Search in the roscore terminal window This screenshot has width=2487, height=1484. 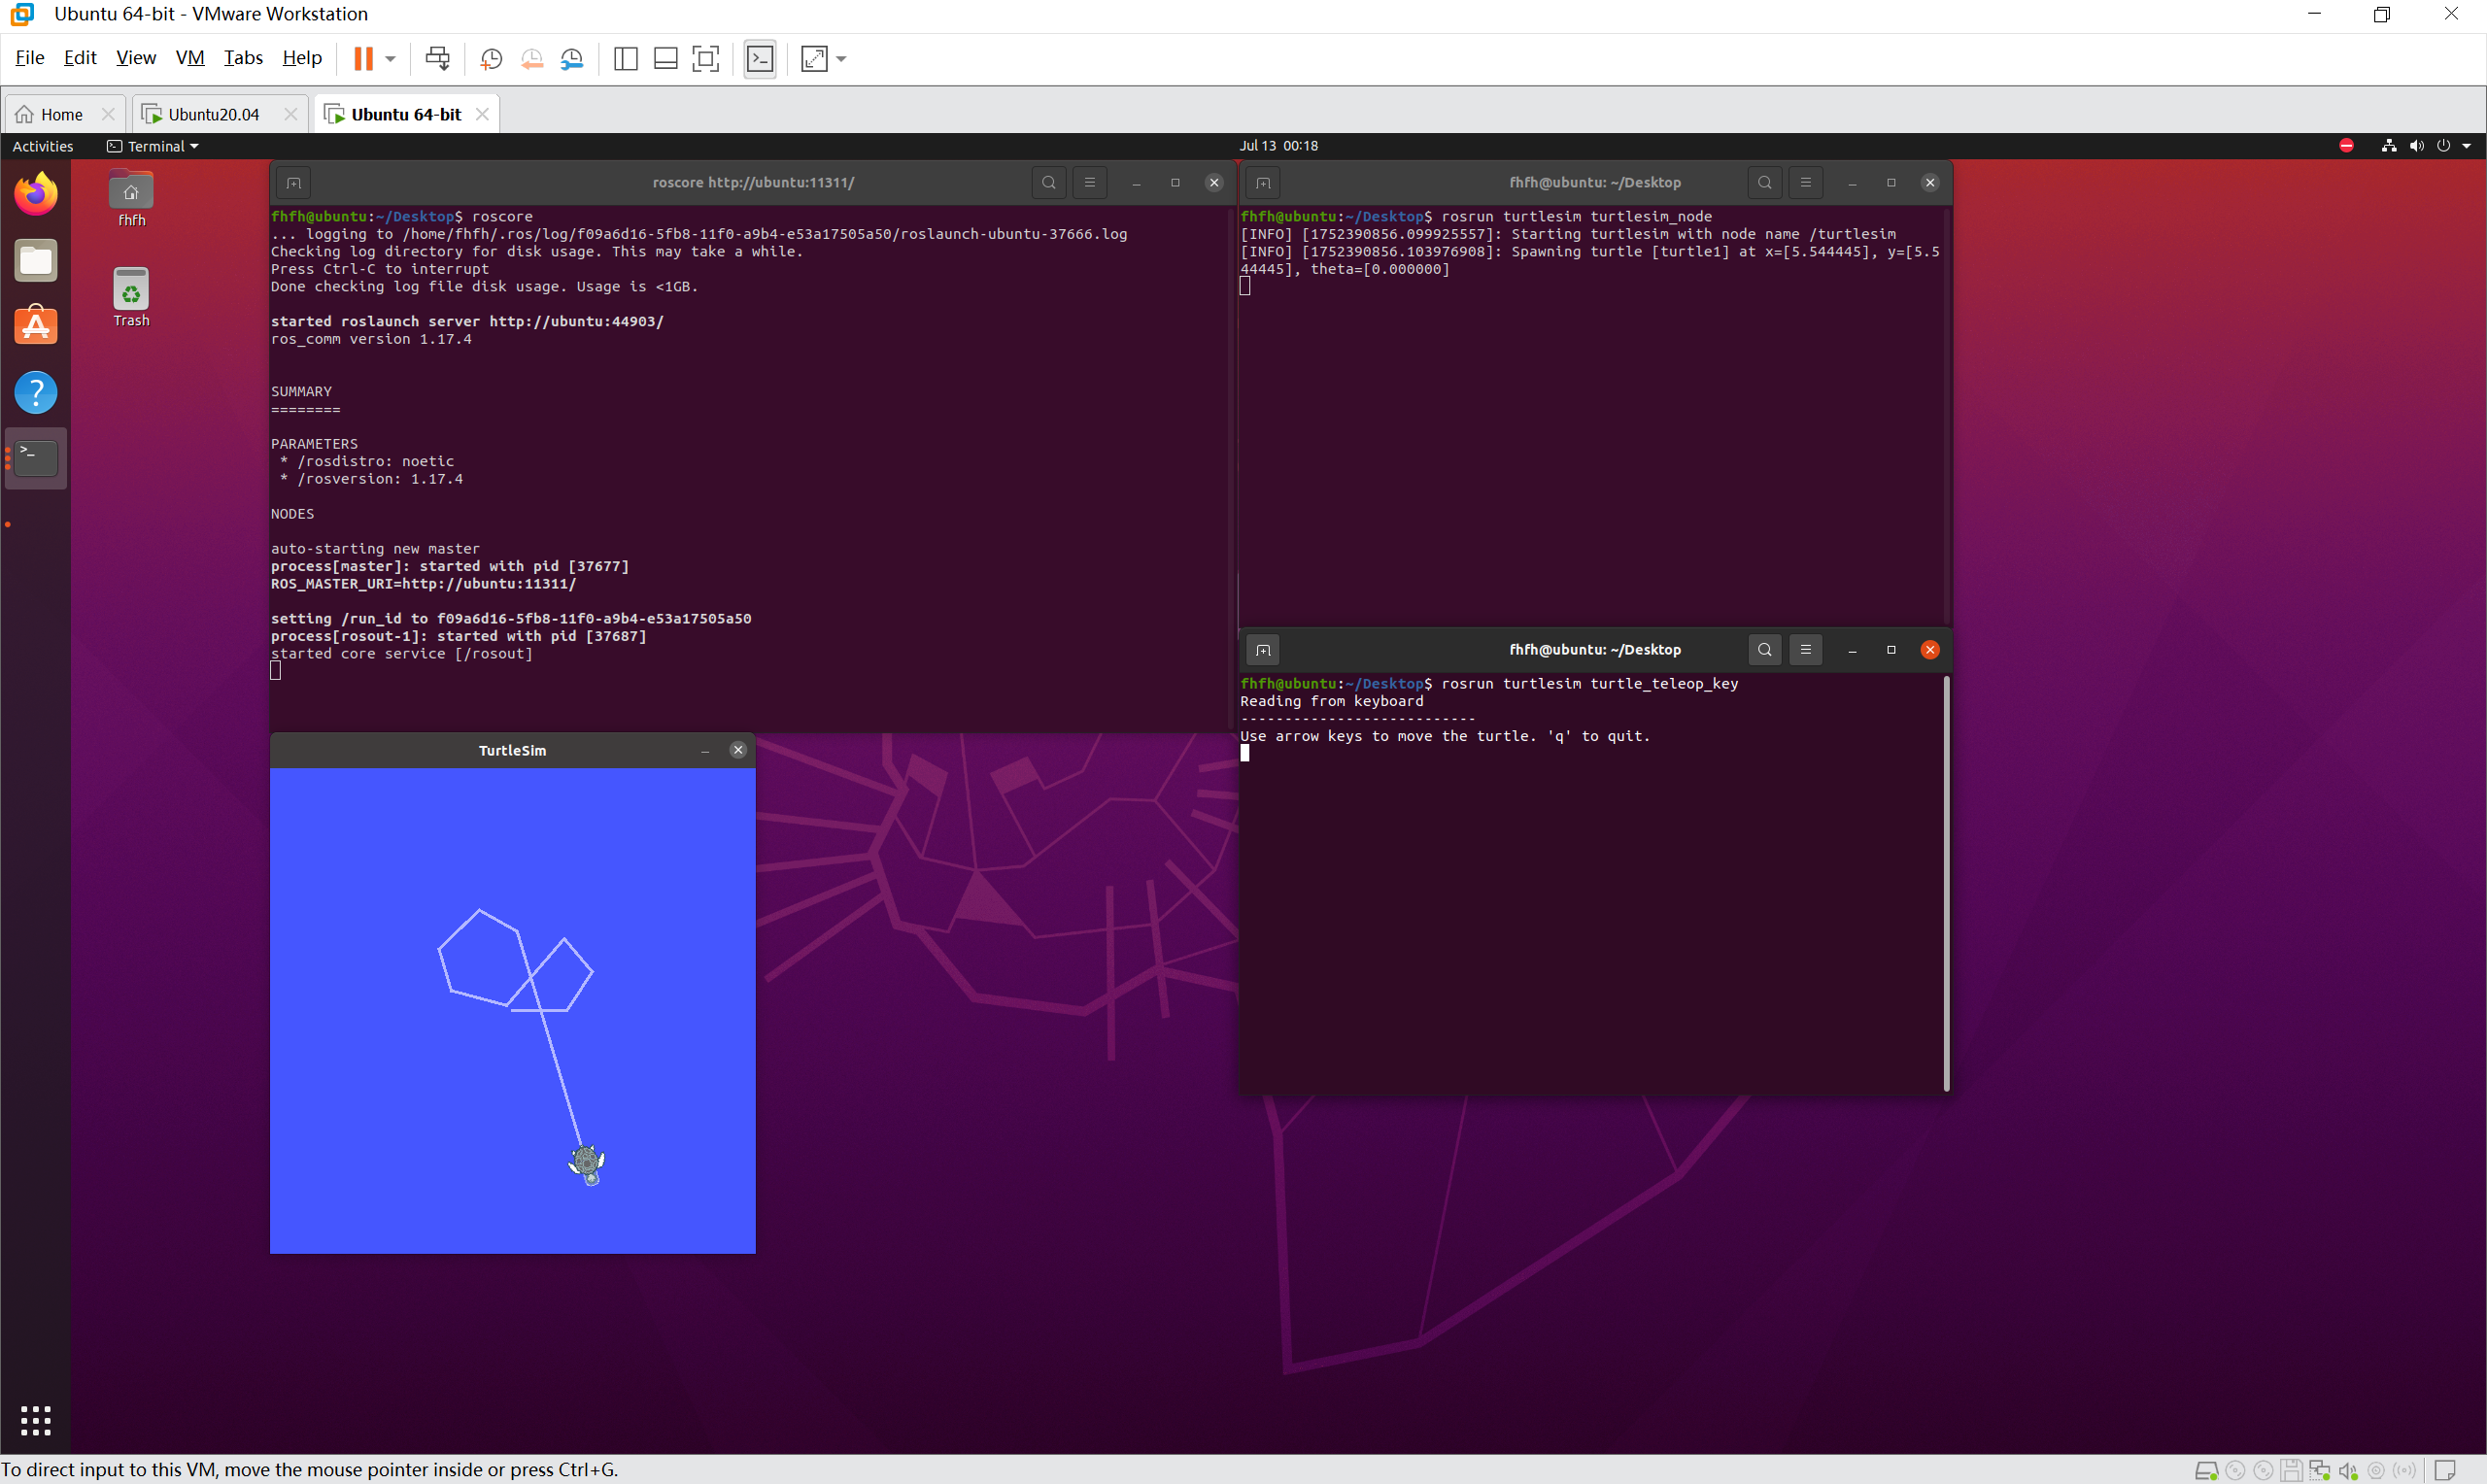[x=1048, y=183]
